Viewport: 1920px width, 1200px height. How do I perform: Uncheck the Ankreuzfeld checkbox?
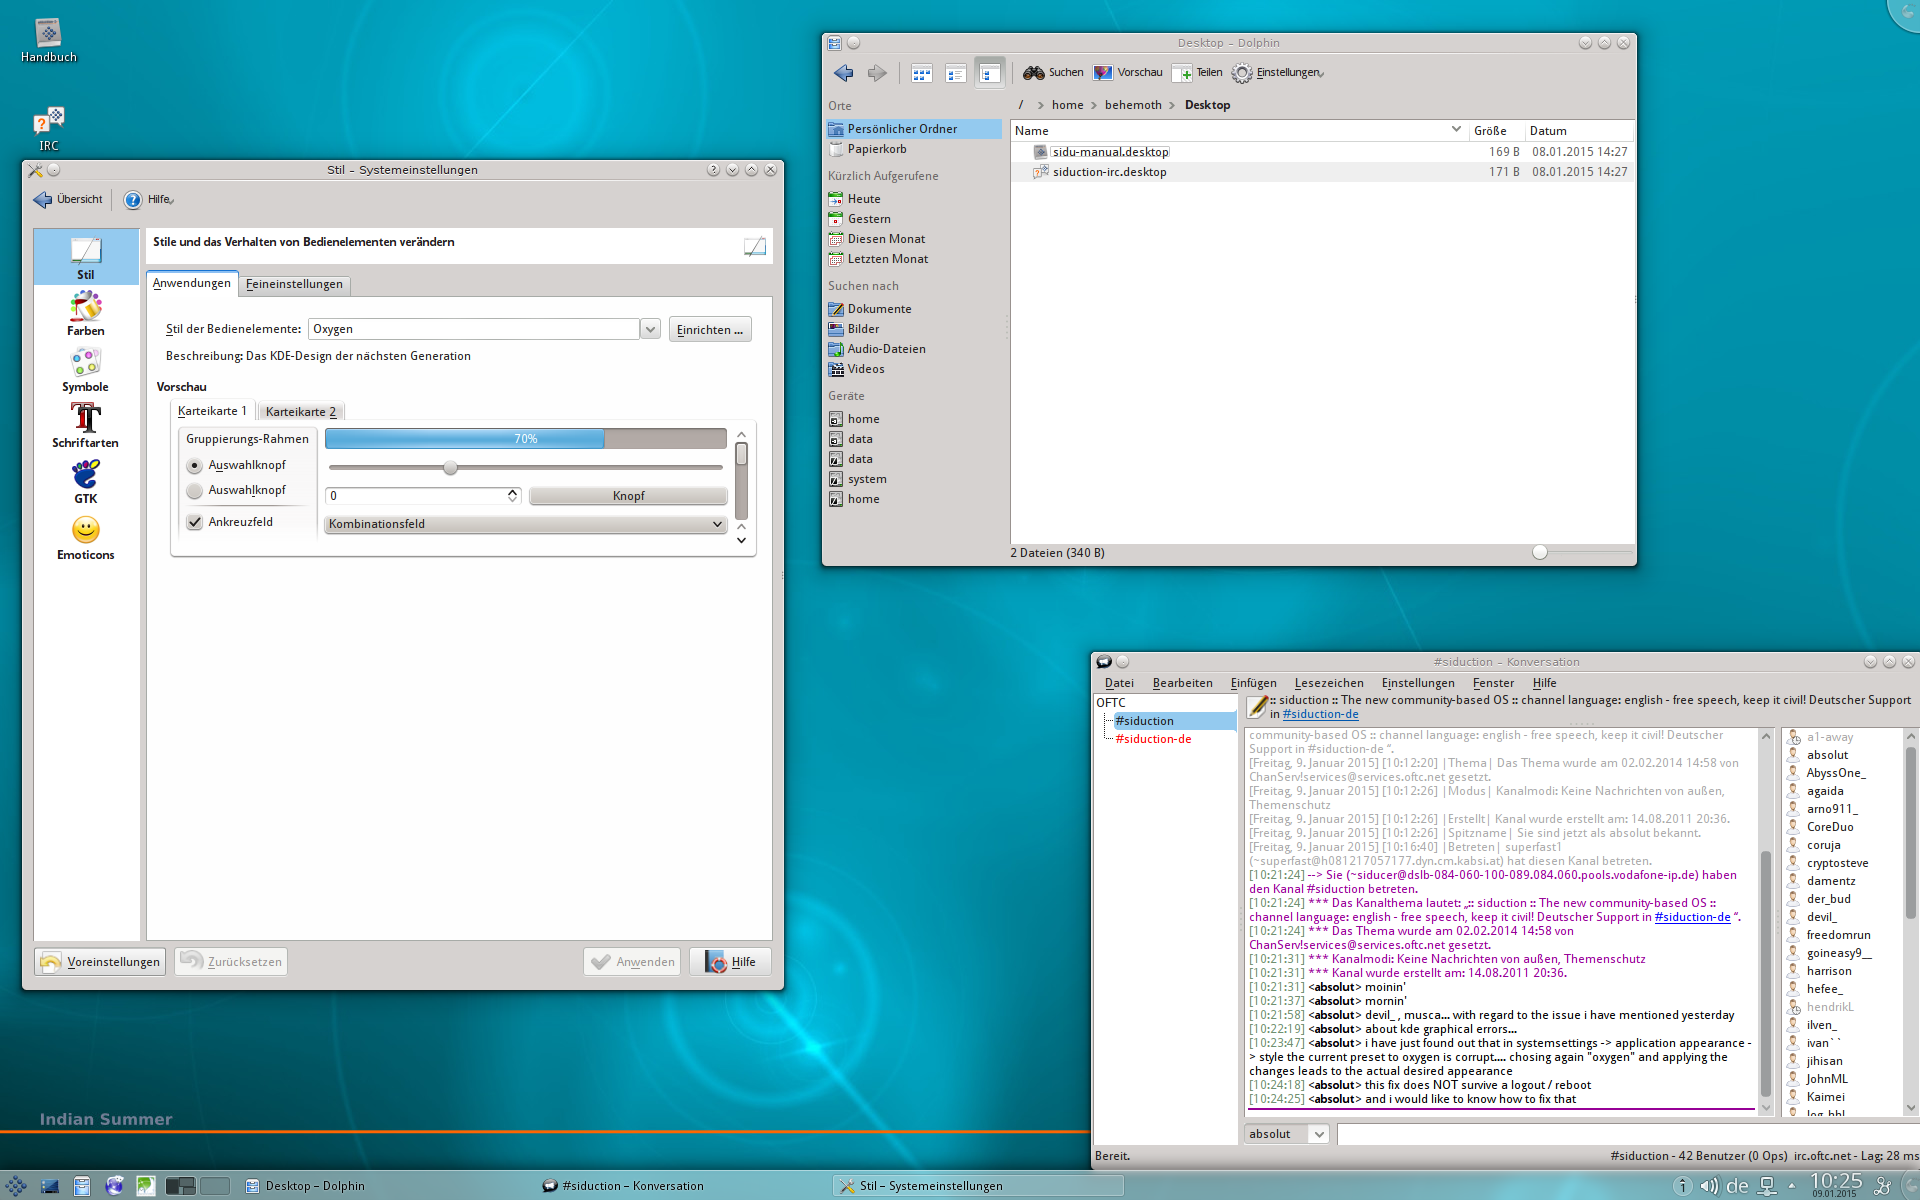(195, 522)
